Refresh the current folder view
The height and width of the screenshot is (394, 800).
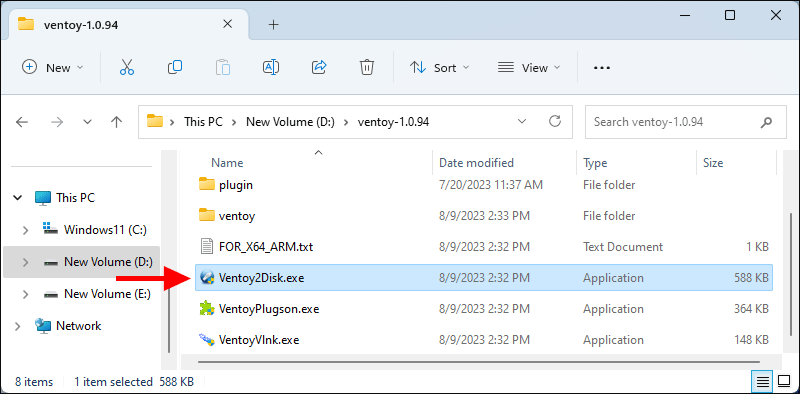point(555,121)
